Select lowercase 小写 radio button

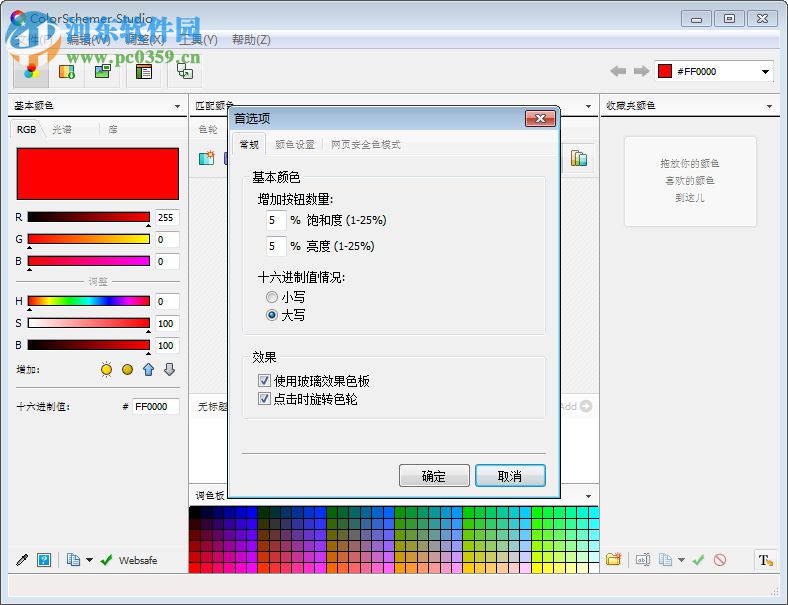coord(272,297)
